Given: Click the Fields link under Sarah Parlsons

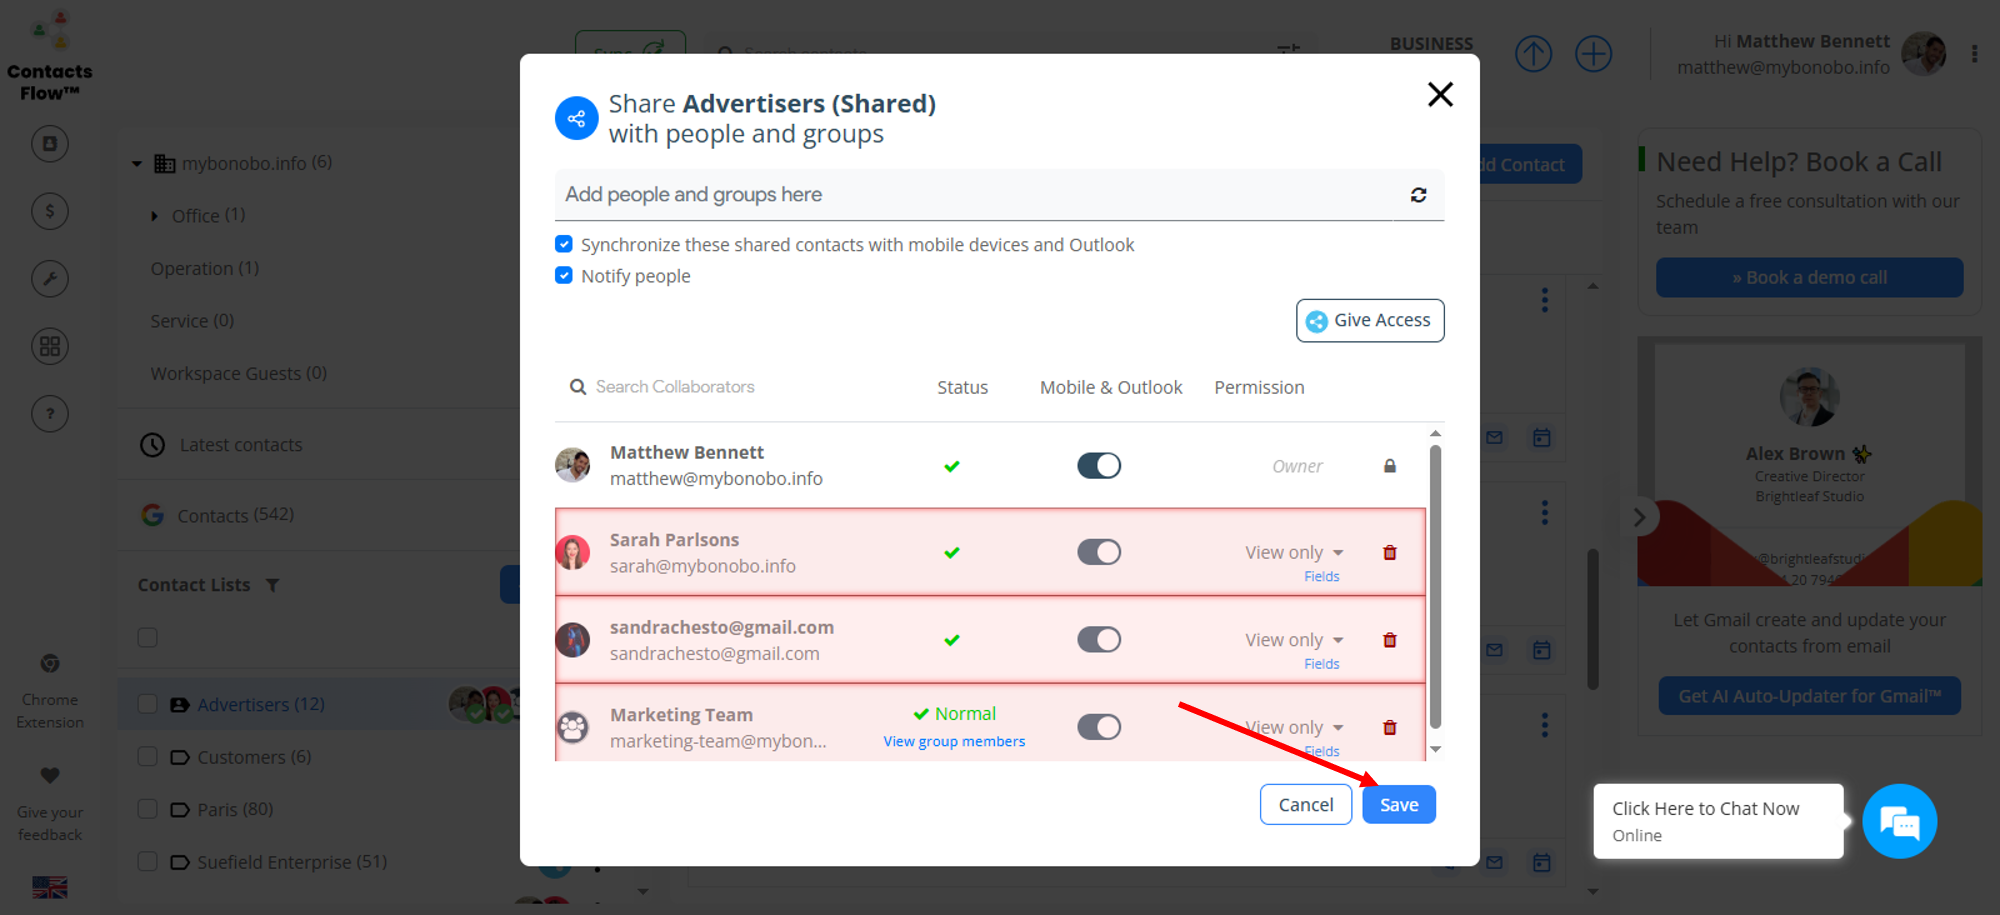Looking at the screenshot, I should 1321,577.
